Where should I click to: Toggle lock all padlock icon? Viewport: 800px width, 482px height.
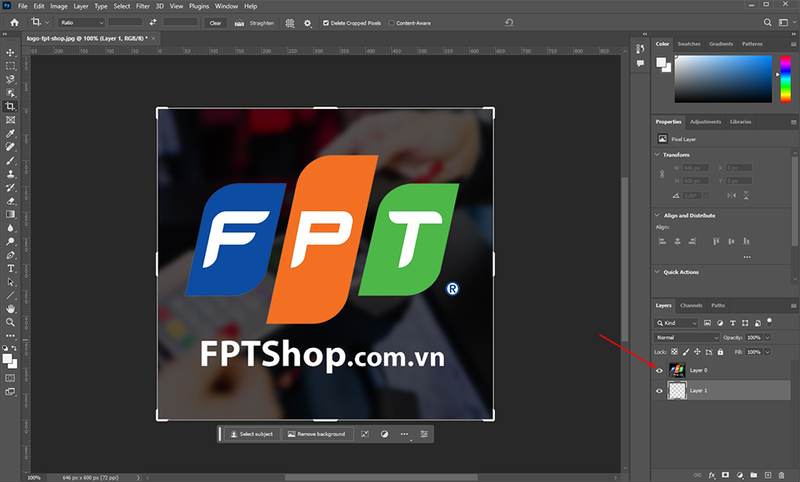[x=720, y=352]
